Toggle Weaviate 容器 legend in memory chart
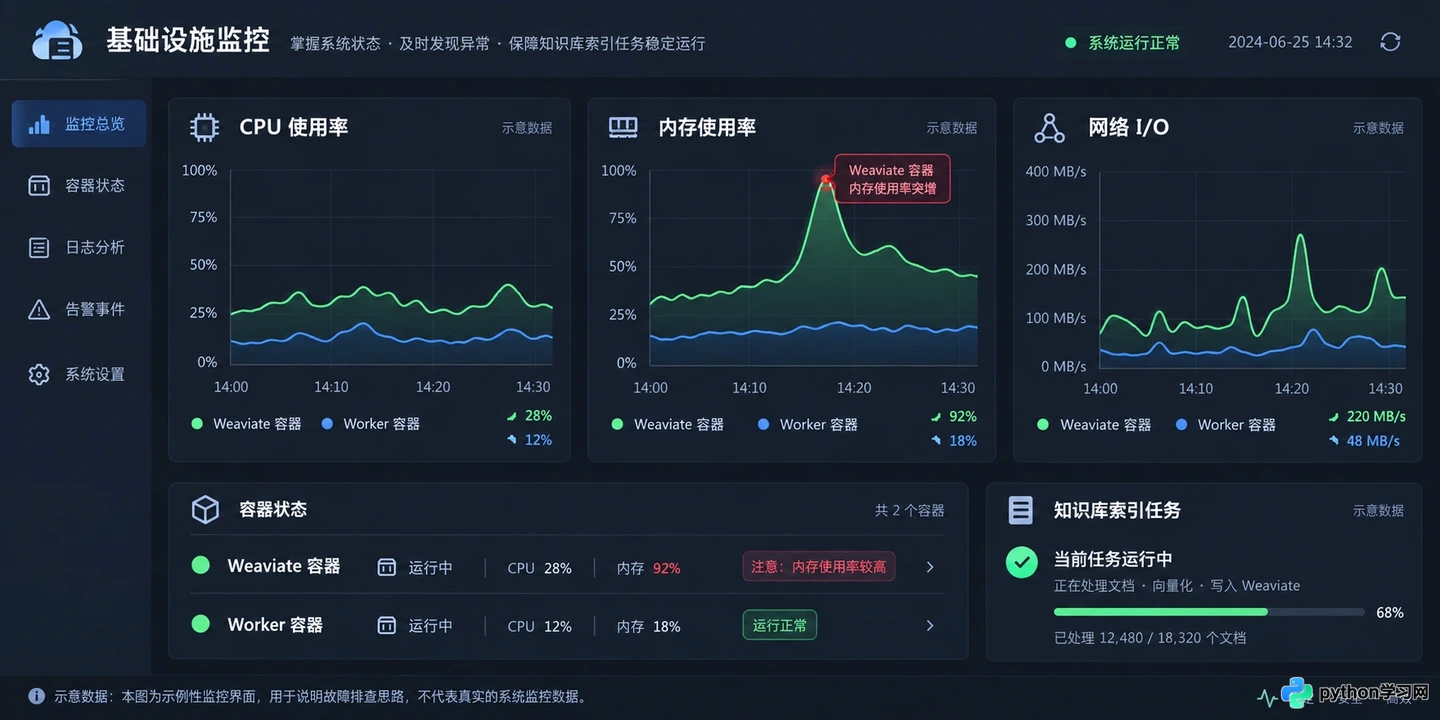The image size is (1440, 720). pos(668,425)
